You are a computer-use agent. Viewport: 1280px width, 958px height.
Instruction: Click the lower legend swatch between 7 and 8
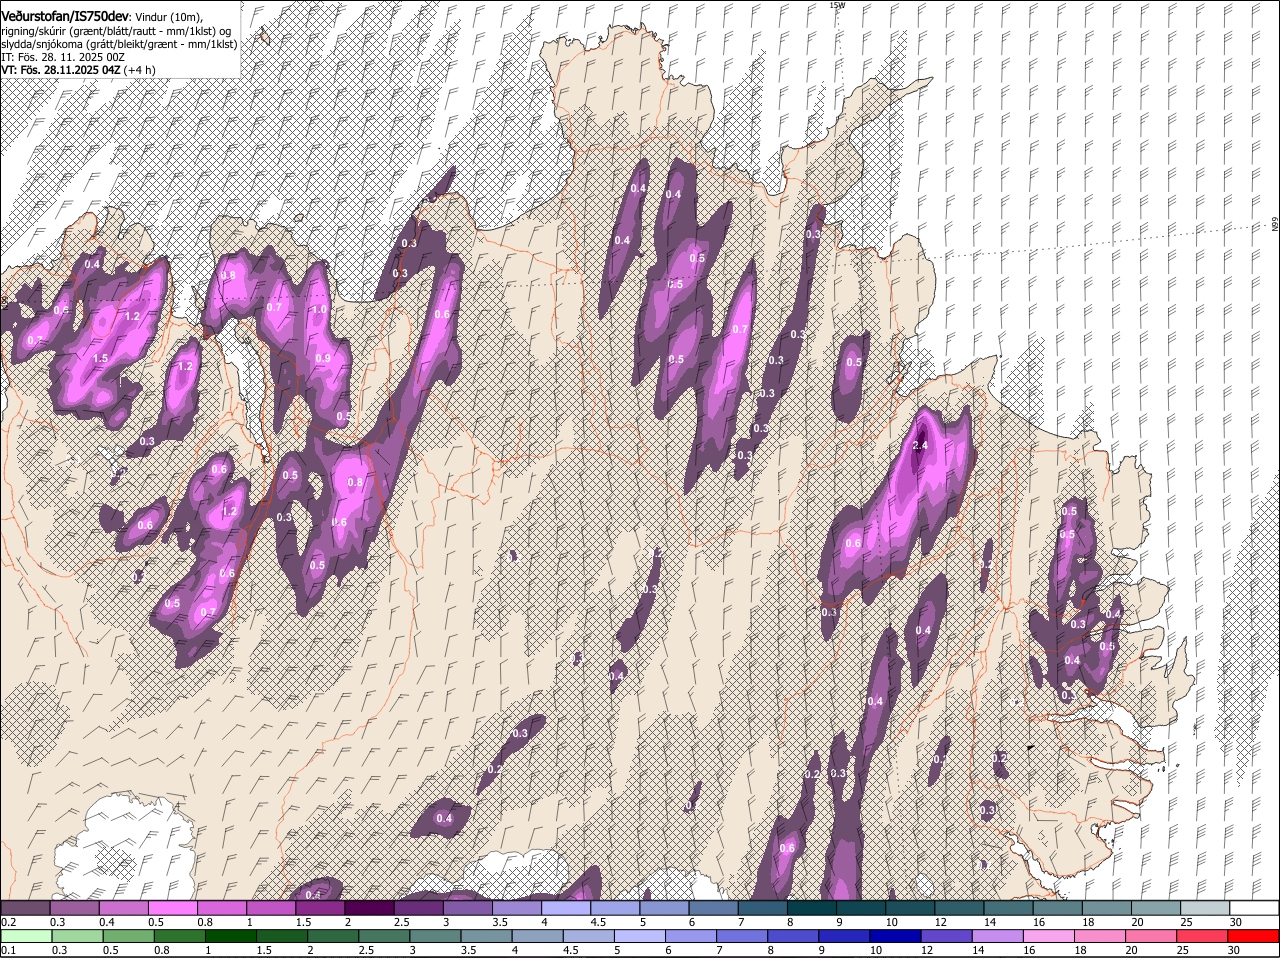[x=743, y=936]
